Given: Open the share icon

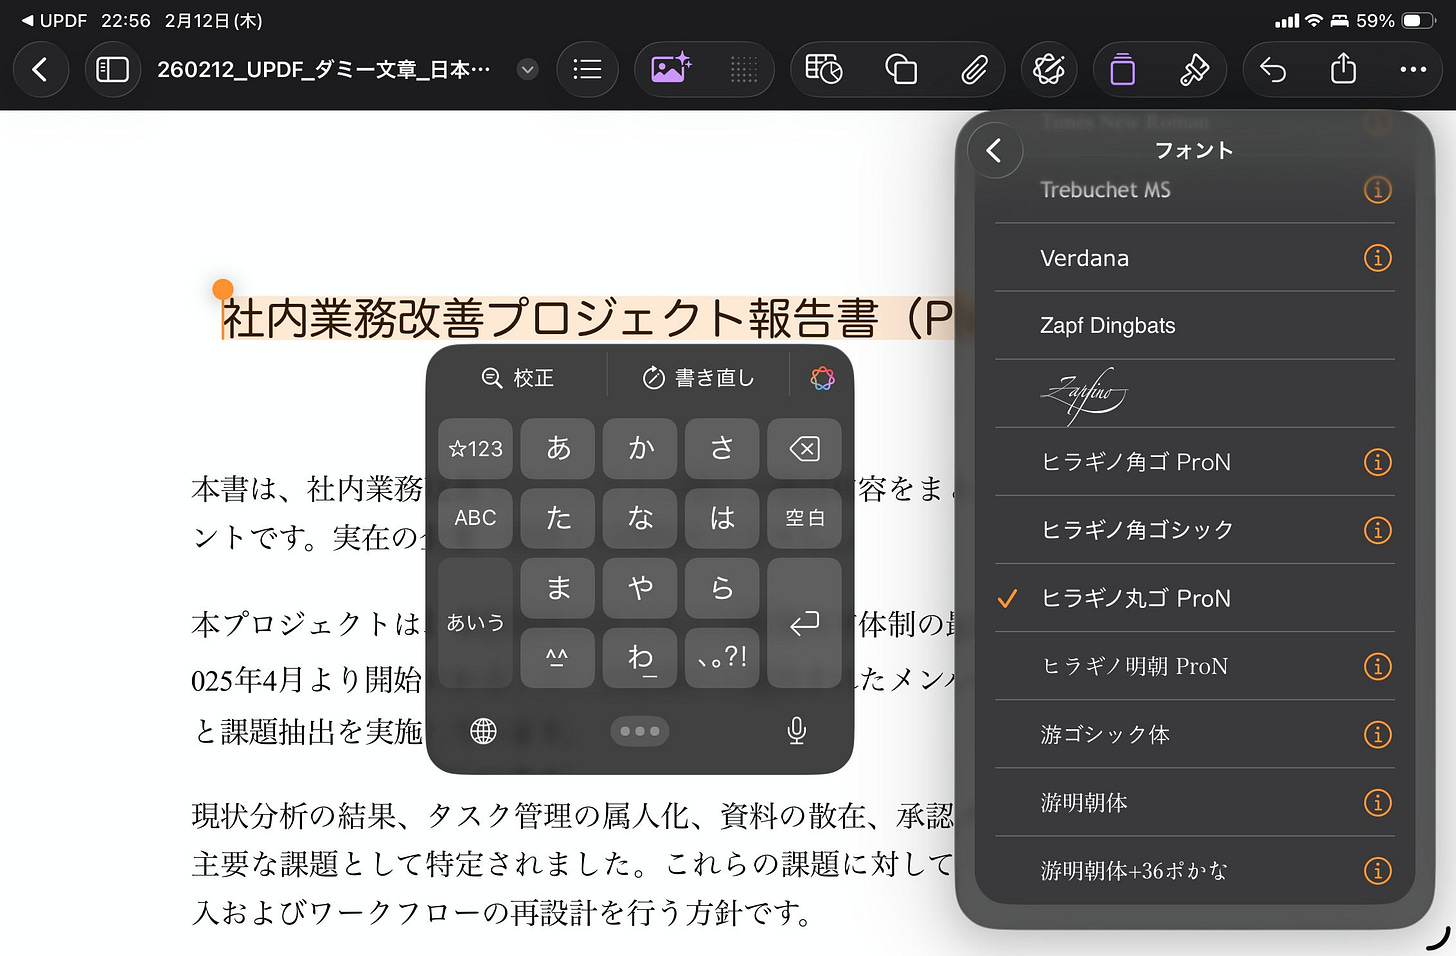Looking at the screenshot, I should click(1341, 69).
